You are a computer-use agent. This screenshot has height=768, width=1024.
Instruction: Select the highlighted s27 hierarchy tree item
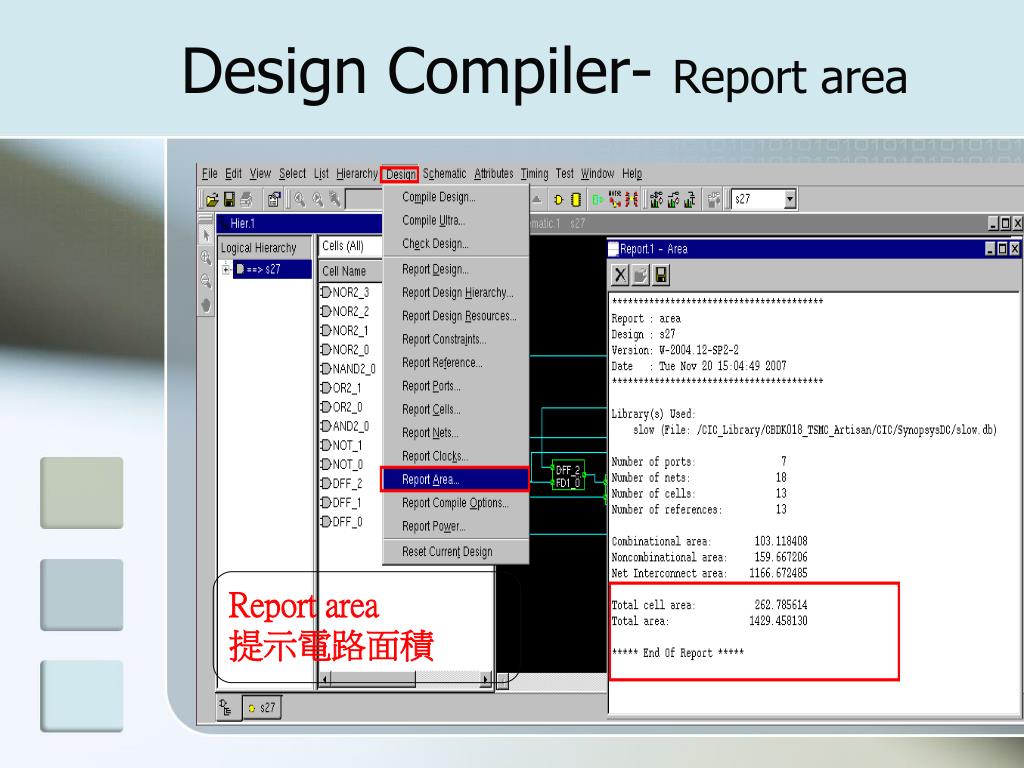pyautogui.click(x=272, y=269)
